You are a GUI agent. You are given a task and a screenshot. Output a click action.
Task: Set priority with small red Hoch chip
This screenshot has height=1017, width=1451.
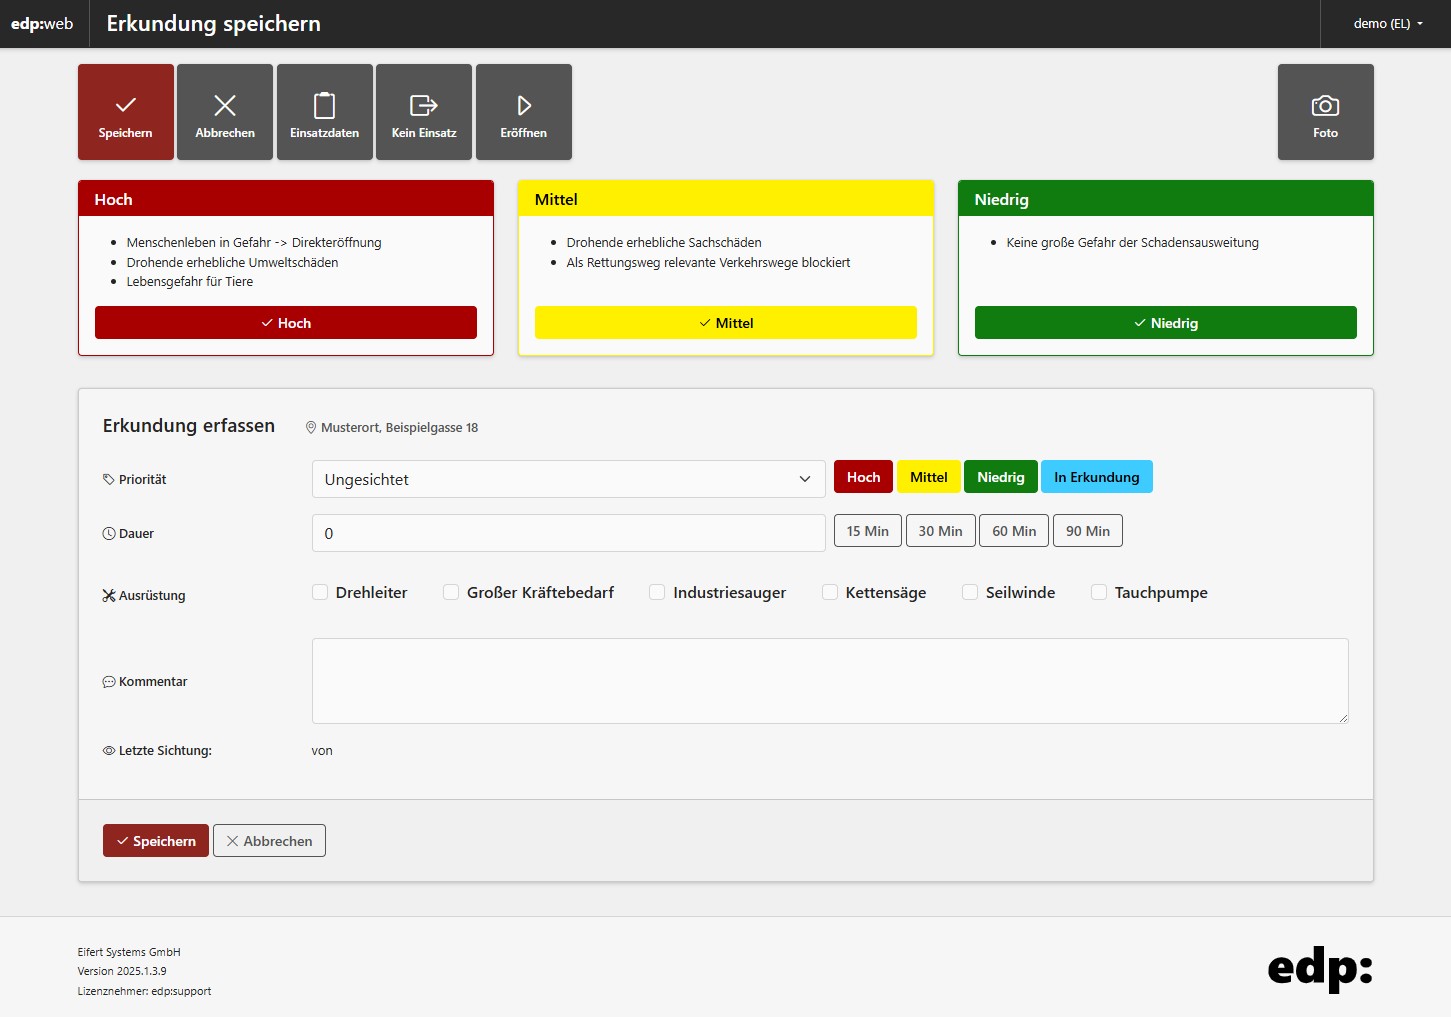[x=864, y=477]
